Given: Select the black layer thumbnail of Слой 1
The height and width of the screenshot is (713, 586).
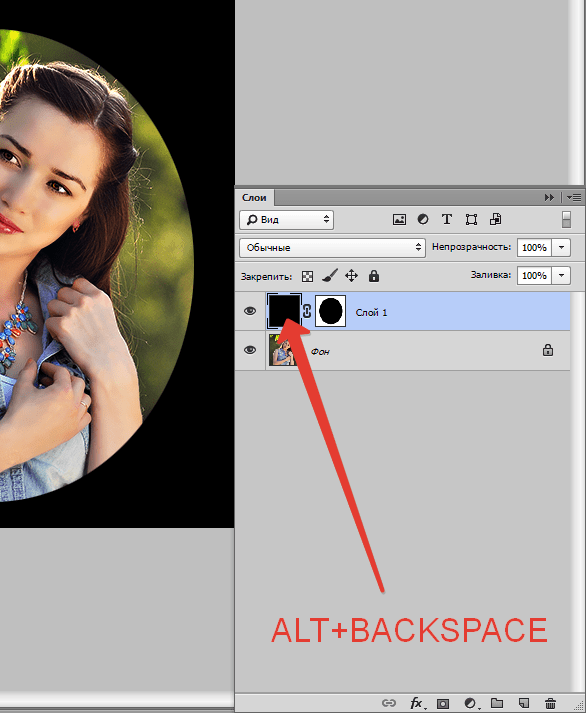Looking at the screenshot, I should tap(284, 311).
